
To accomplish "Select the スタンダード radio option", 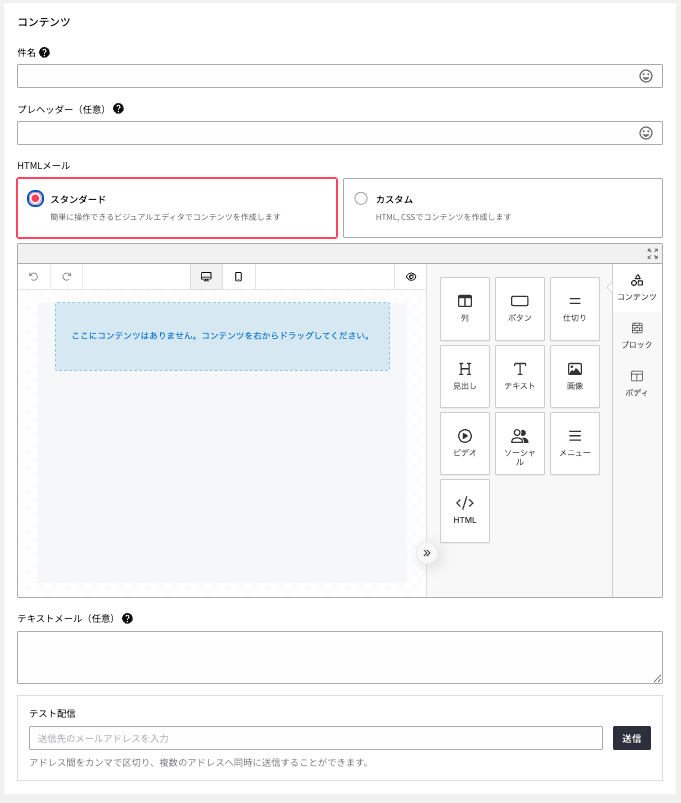I will pos(36,199).
